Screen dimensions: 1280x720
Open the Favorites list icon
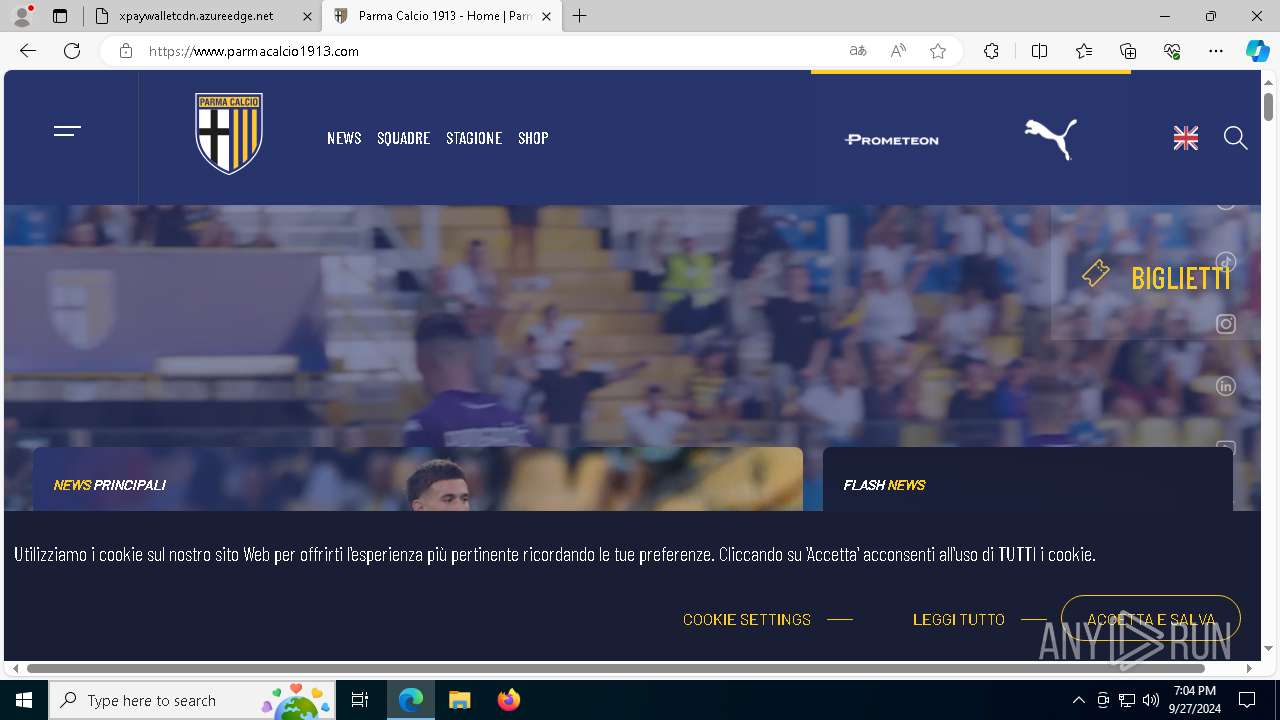(1084, 51)
